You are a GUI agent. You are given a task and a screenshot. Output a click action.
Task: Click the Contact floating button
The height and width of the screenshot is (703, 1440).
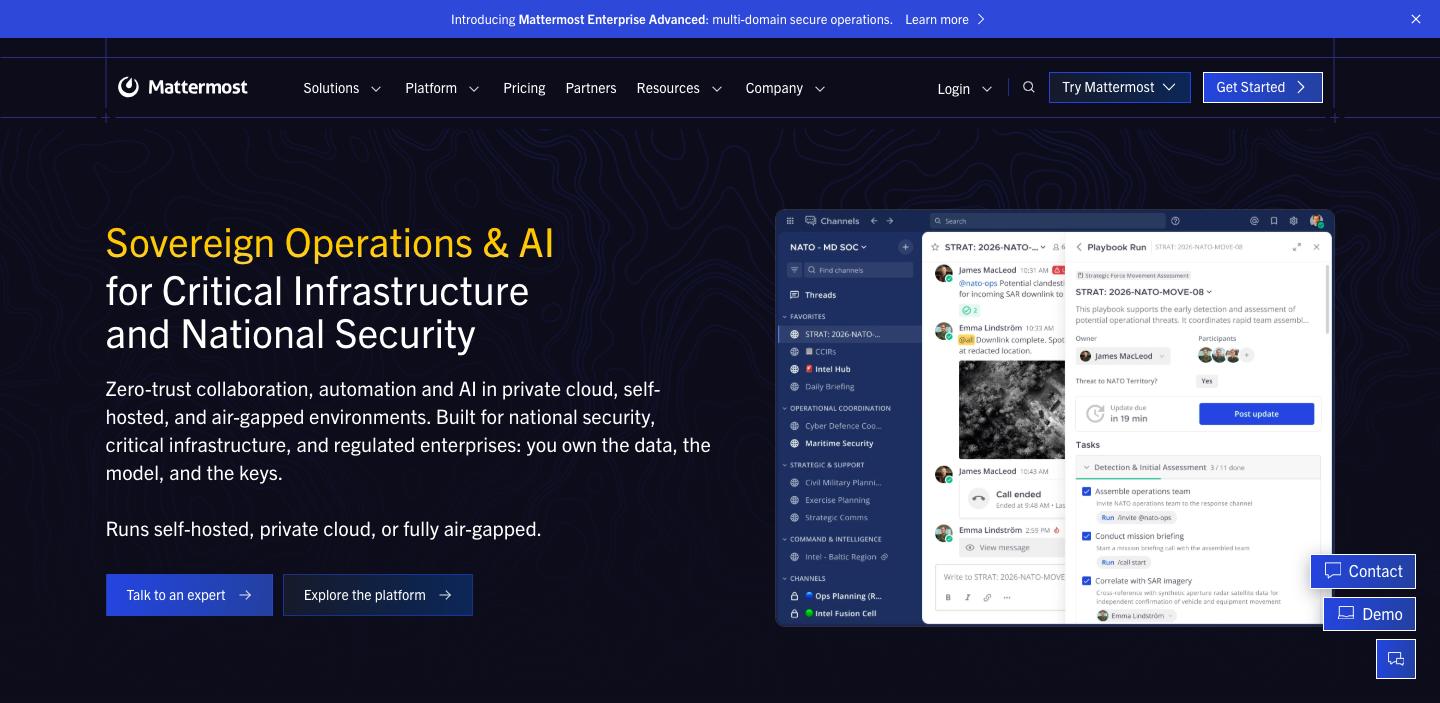coord(1363,571)
